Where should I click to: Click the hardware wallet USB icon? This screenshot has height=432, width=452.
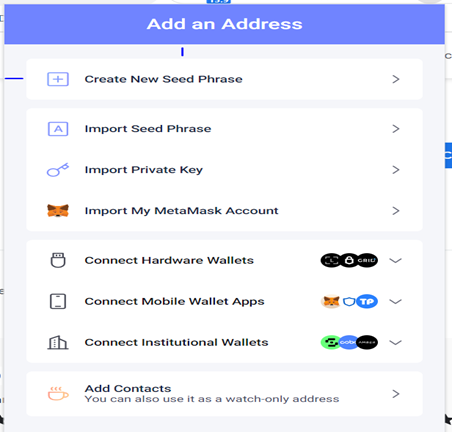click(x=58, y=260)
